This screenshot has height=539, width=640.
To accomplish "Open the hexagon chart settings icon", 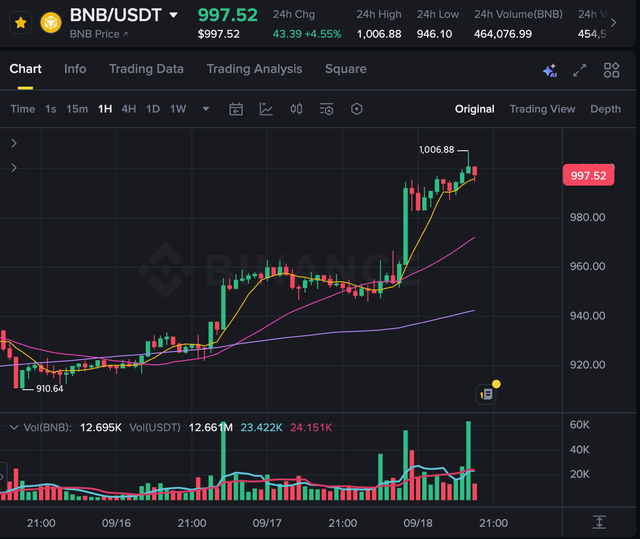I will [356, 109].
